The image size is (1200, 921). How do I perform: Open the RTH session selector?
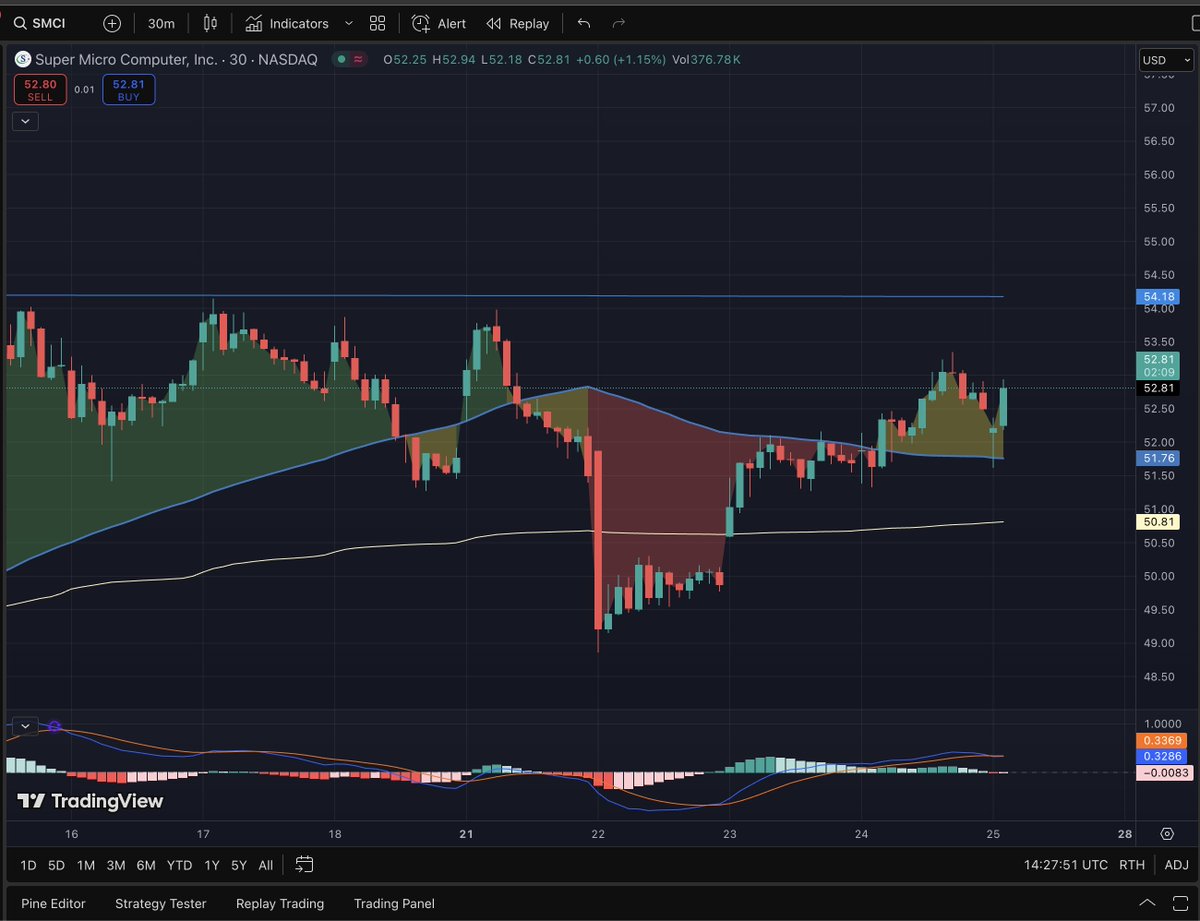1133,864
